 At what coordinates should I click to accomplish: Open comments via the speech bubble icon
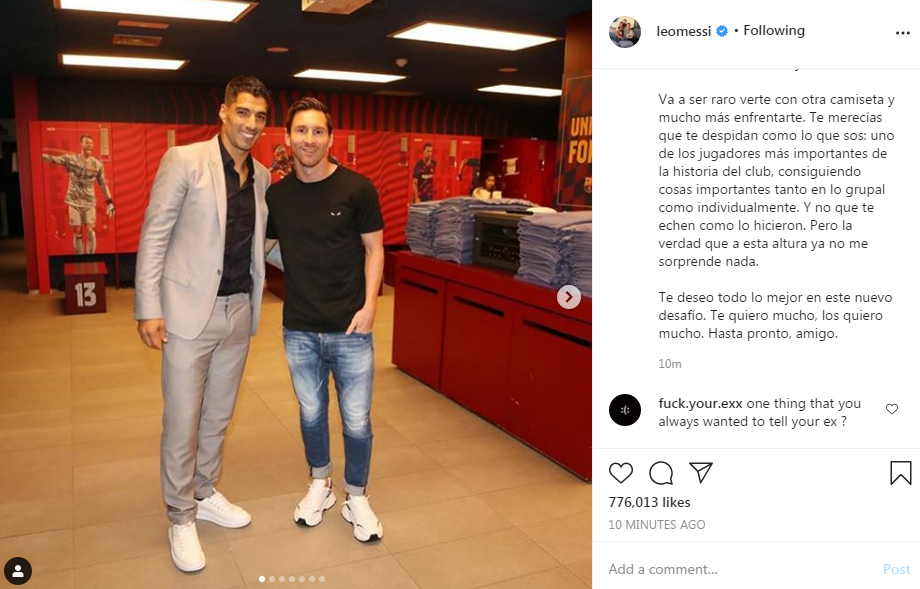661,473
